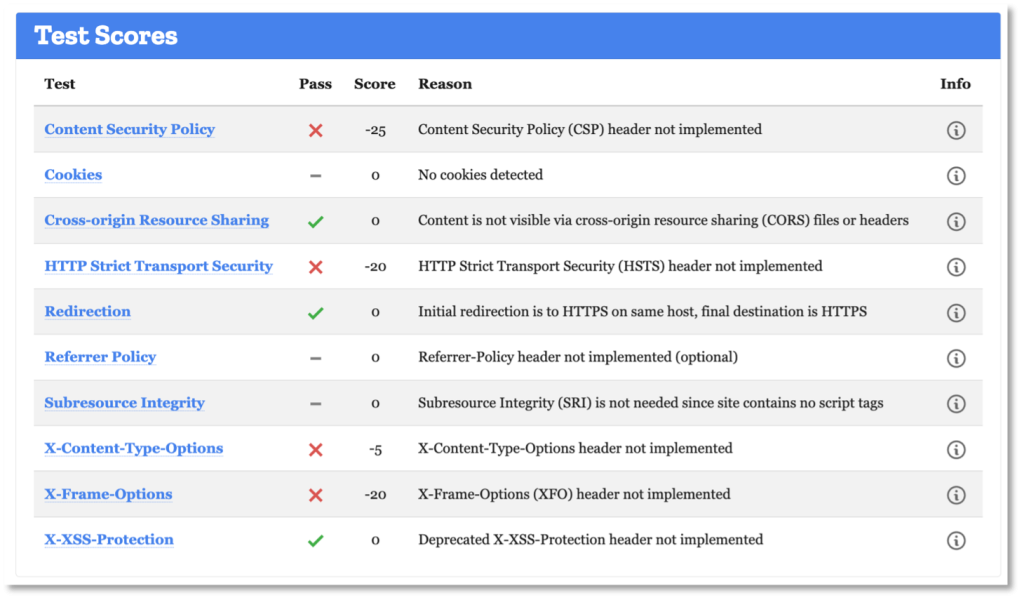The image size is (1024, 600).
Task: Open the Content Security Policy test link
Action: click(129, 129)
